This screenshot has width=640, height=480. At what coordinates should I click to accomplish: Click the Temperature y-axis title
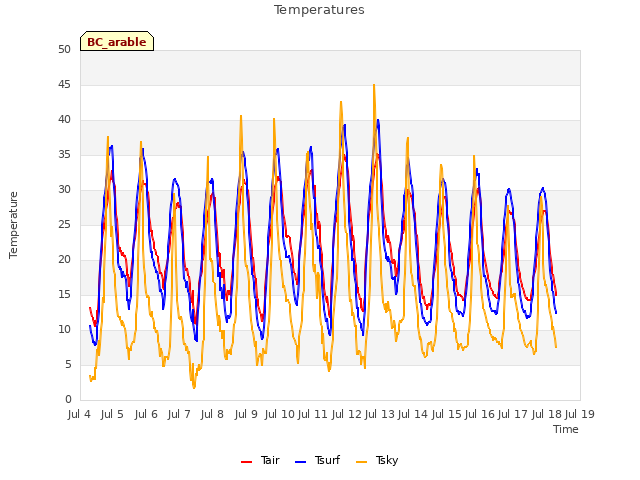pyautogui.click(x=13, y=225)
